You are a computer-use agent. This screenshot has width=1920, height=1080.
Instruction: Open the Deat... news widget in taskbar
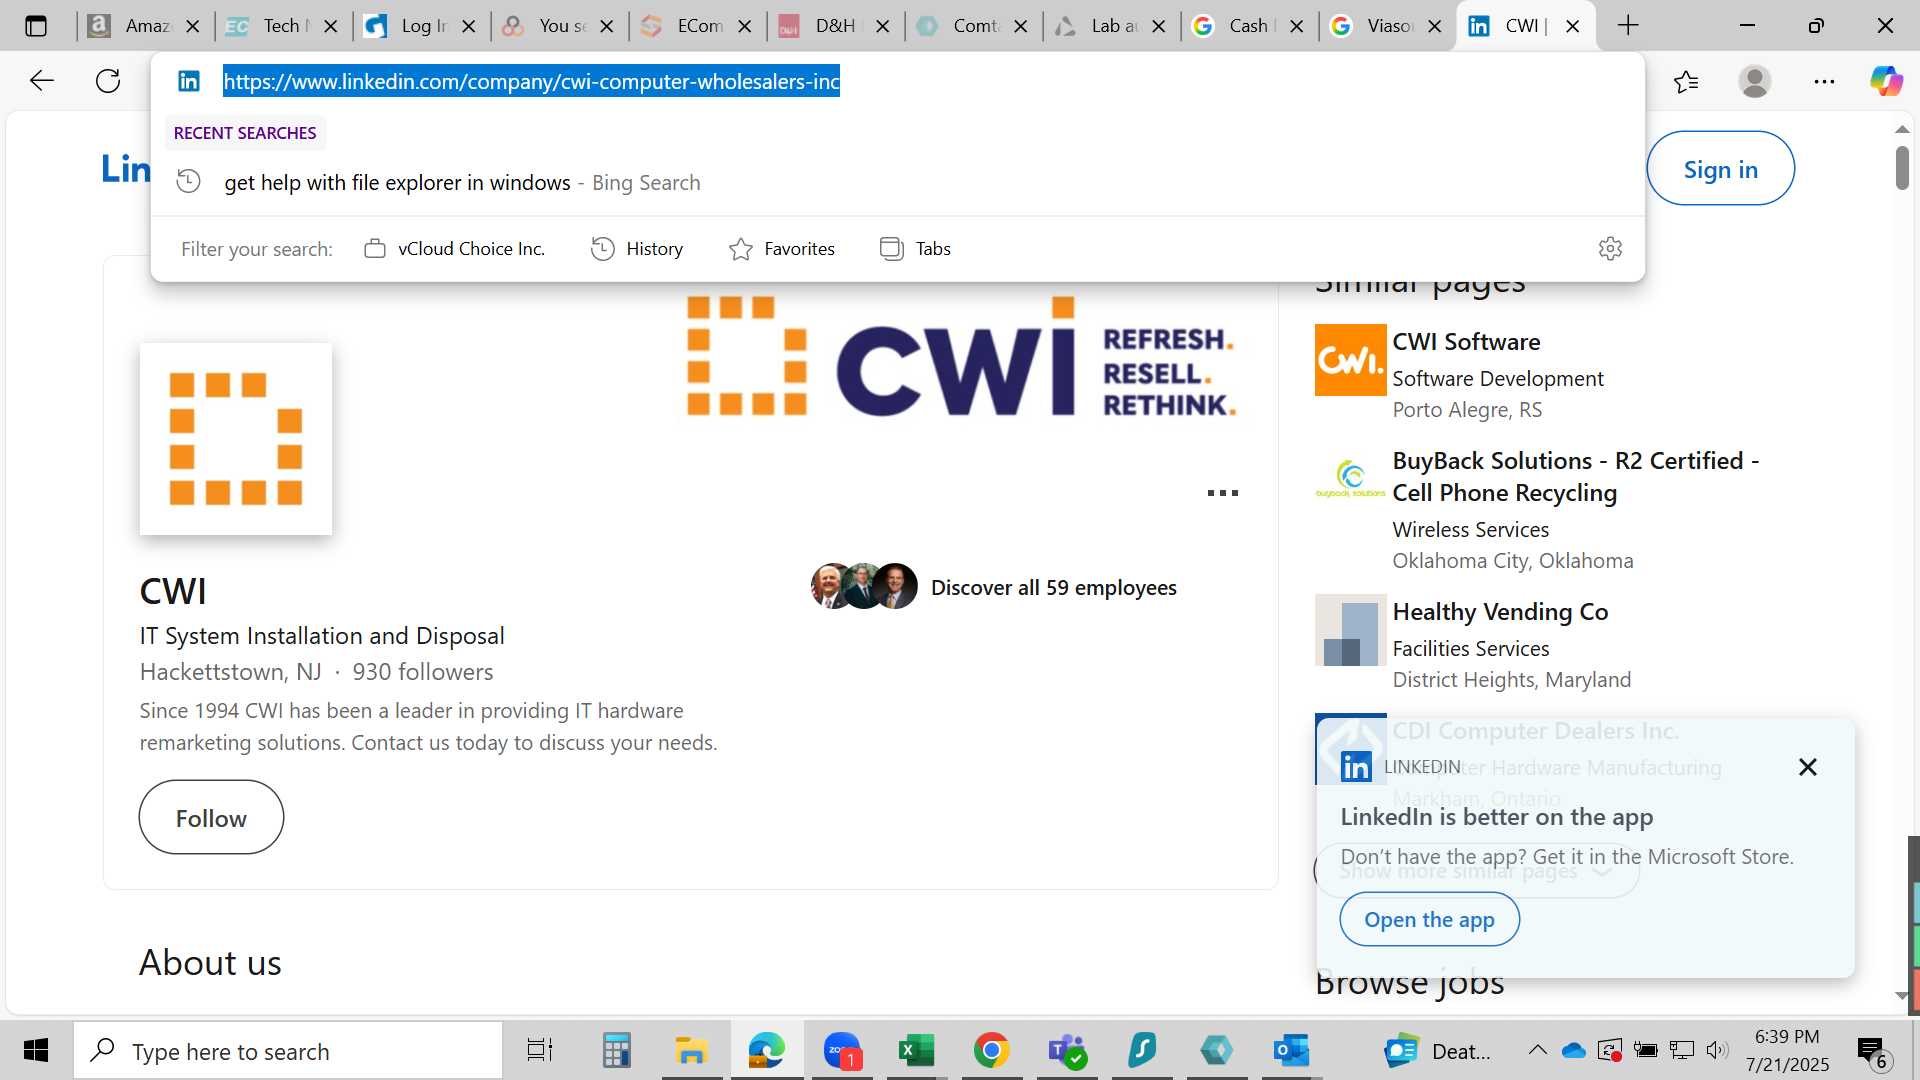(x=1438, y=1051)
